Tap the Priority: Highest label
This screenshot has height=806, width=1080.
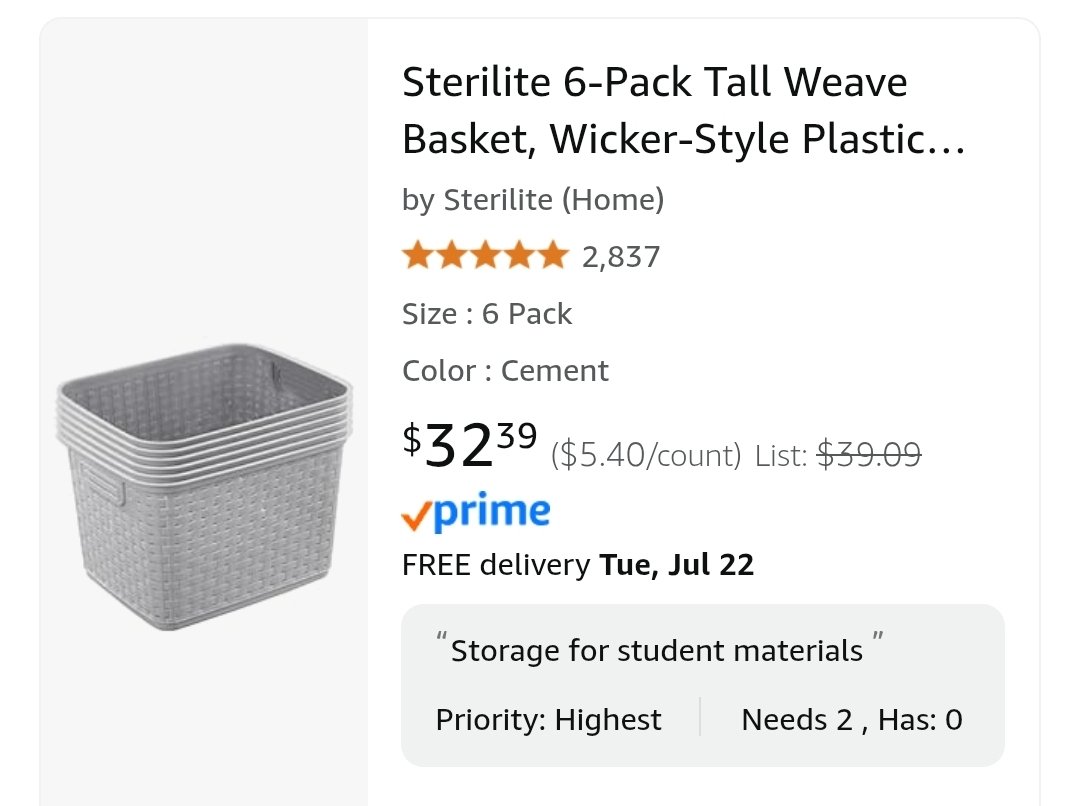point(548,720)
